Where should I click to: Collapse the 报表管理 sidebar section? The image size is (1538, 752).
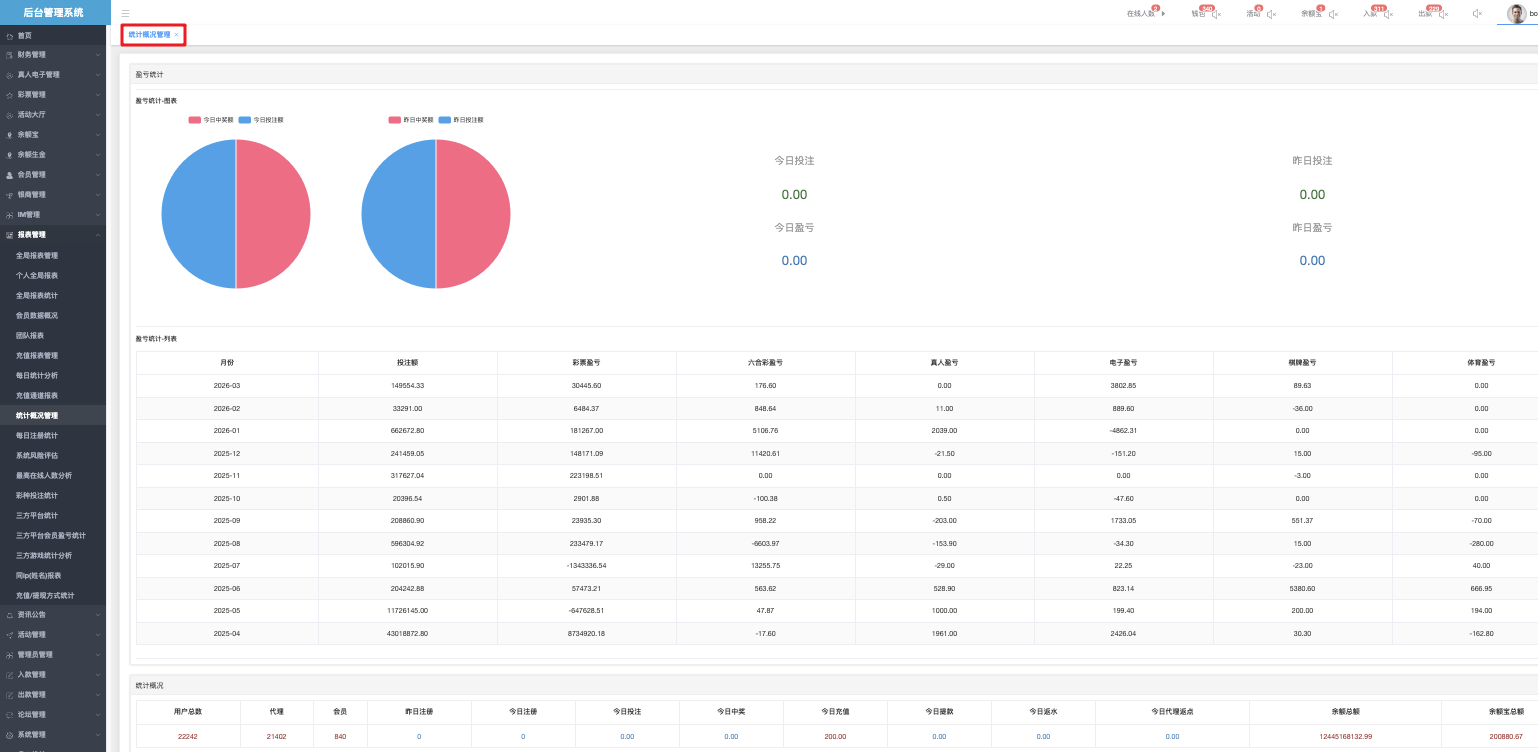[98, 235]
